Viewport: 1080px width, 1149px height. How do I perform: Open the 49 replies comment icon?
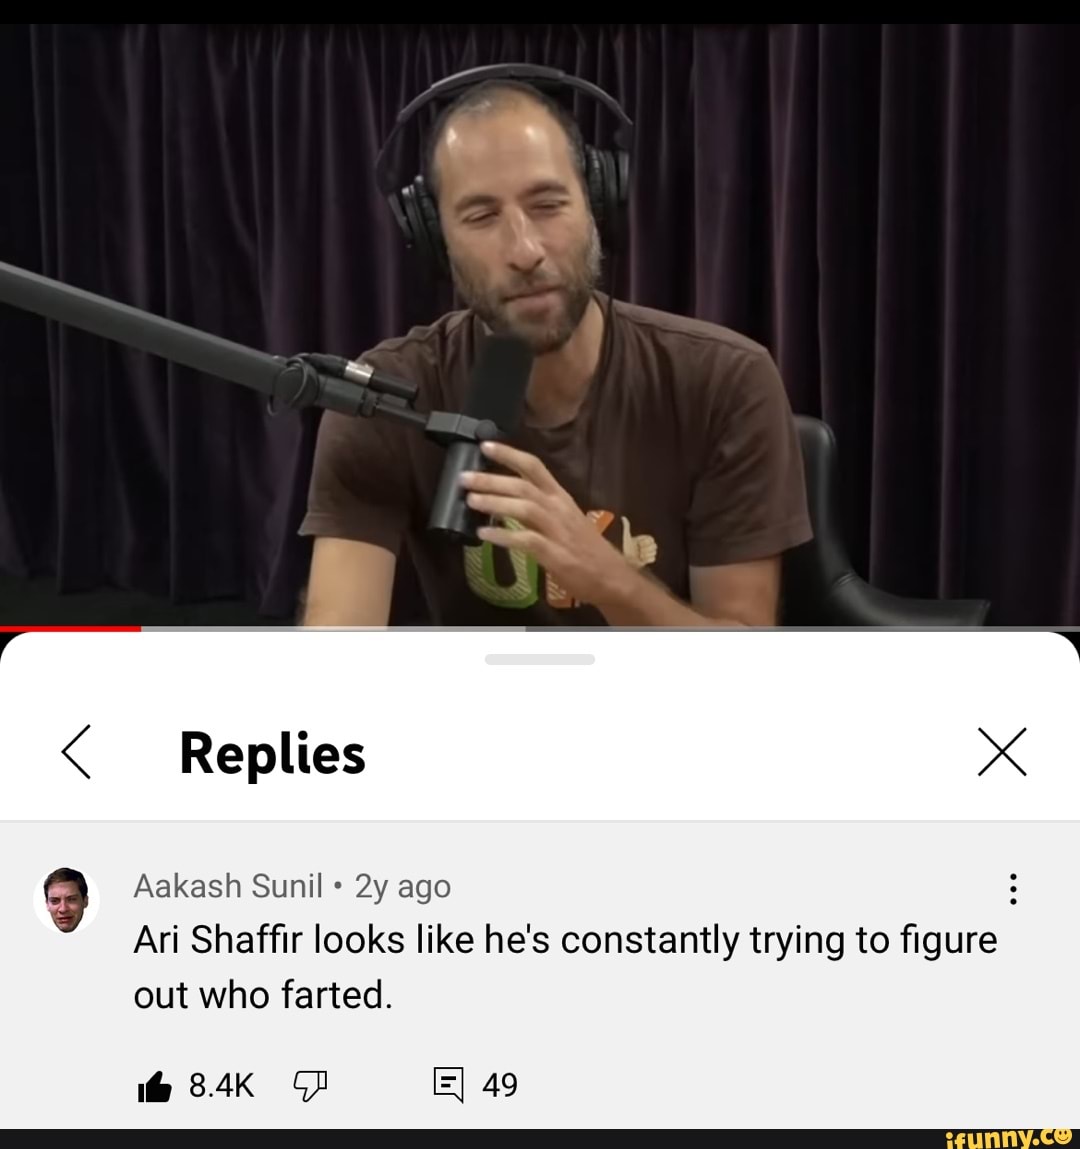click(448, 1085)
